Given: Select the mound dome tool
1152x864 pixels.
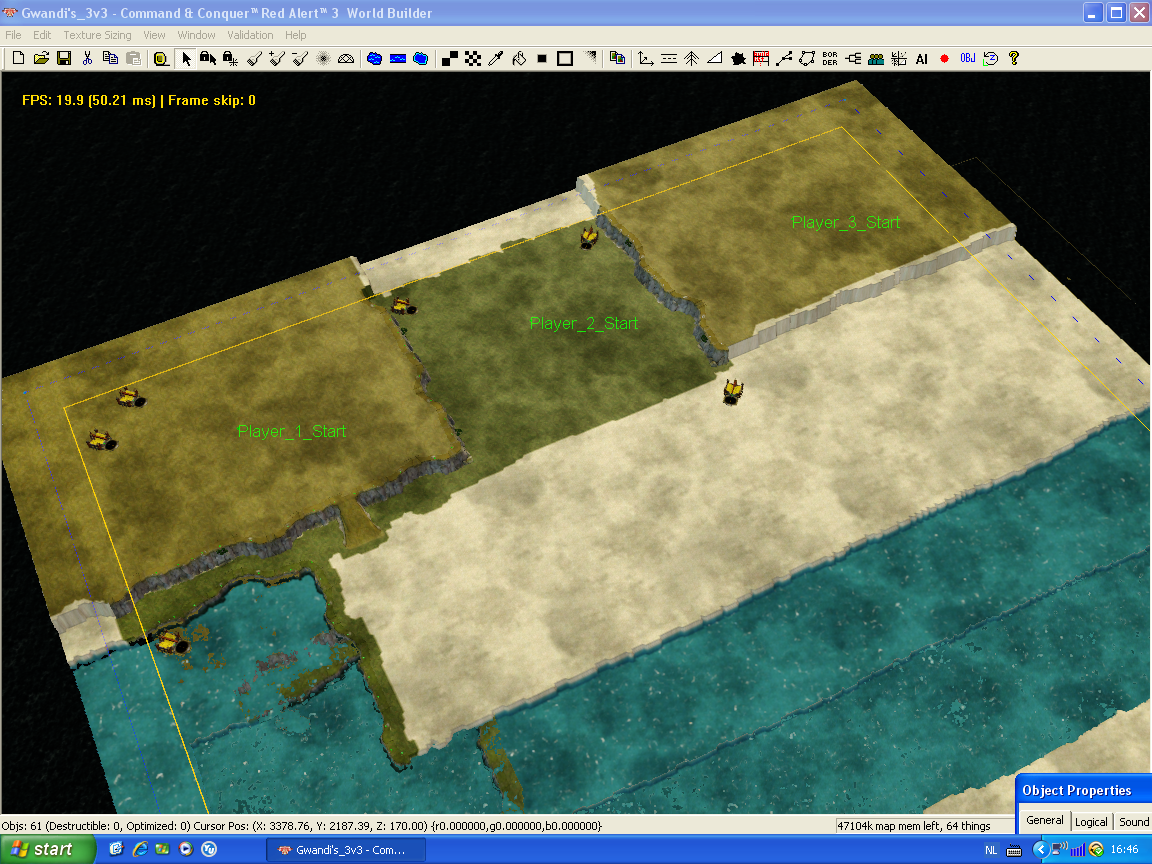Looking at the screenshot, I should pos(346,58).
